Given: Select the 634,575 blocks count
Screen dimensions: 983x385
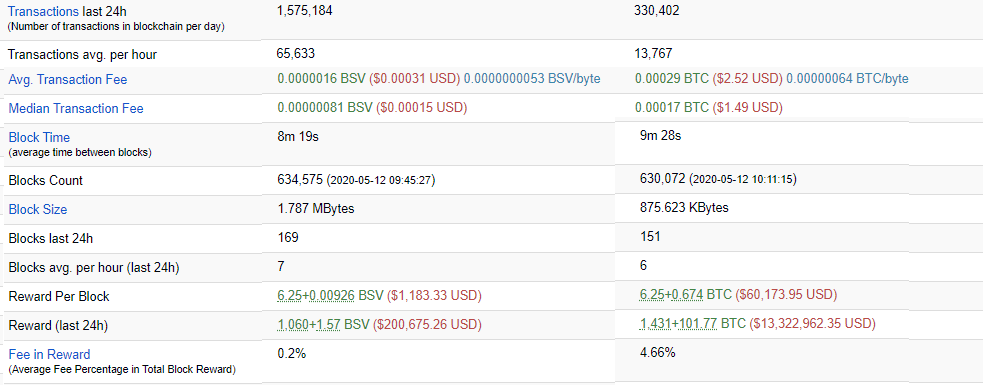Looking at the screenshot, I should [300, 180].
